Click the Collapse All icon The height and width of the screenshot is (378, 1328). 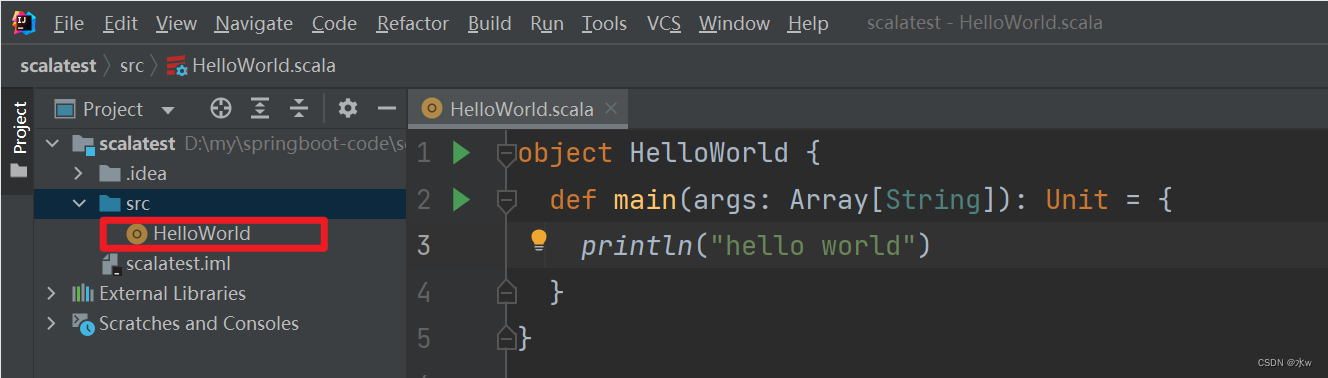299,109
